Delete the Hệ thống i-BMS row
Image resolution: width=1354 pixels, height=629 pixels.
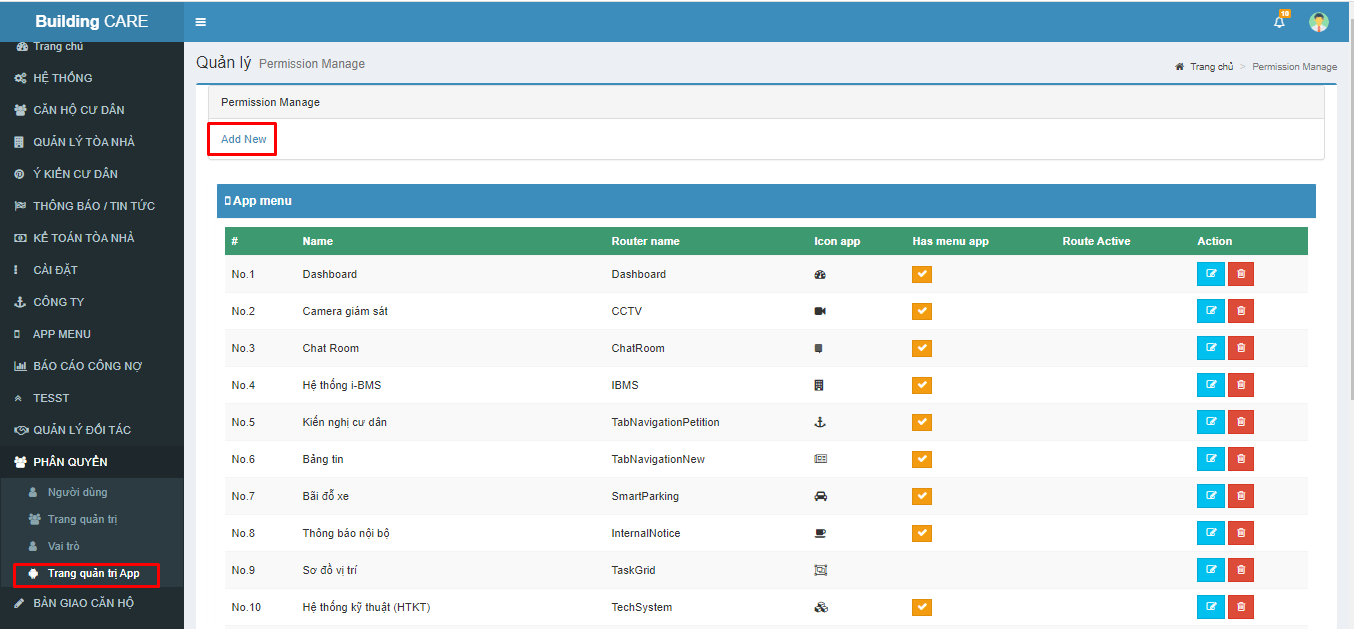[x=1241, y=385]
